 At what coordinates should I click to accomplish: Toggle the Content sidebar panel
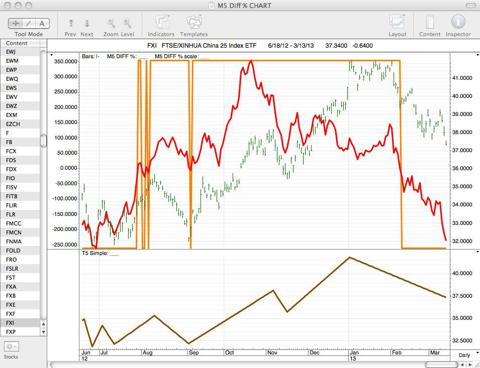click(x=430, y=23)
